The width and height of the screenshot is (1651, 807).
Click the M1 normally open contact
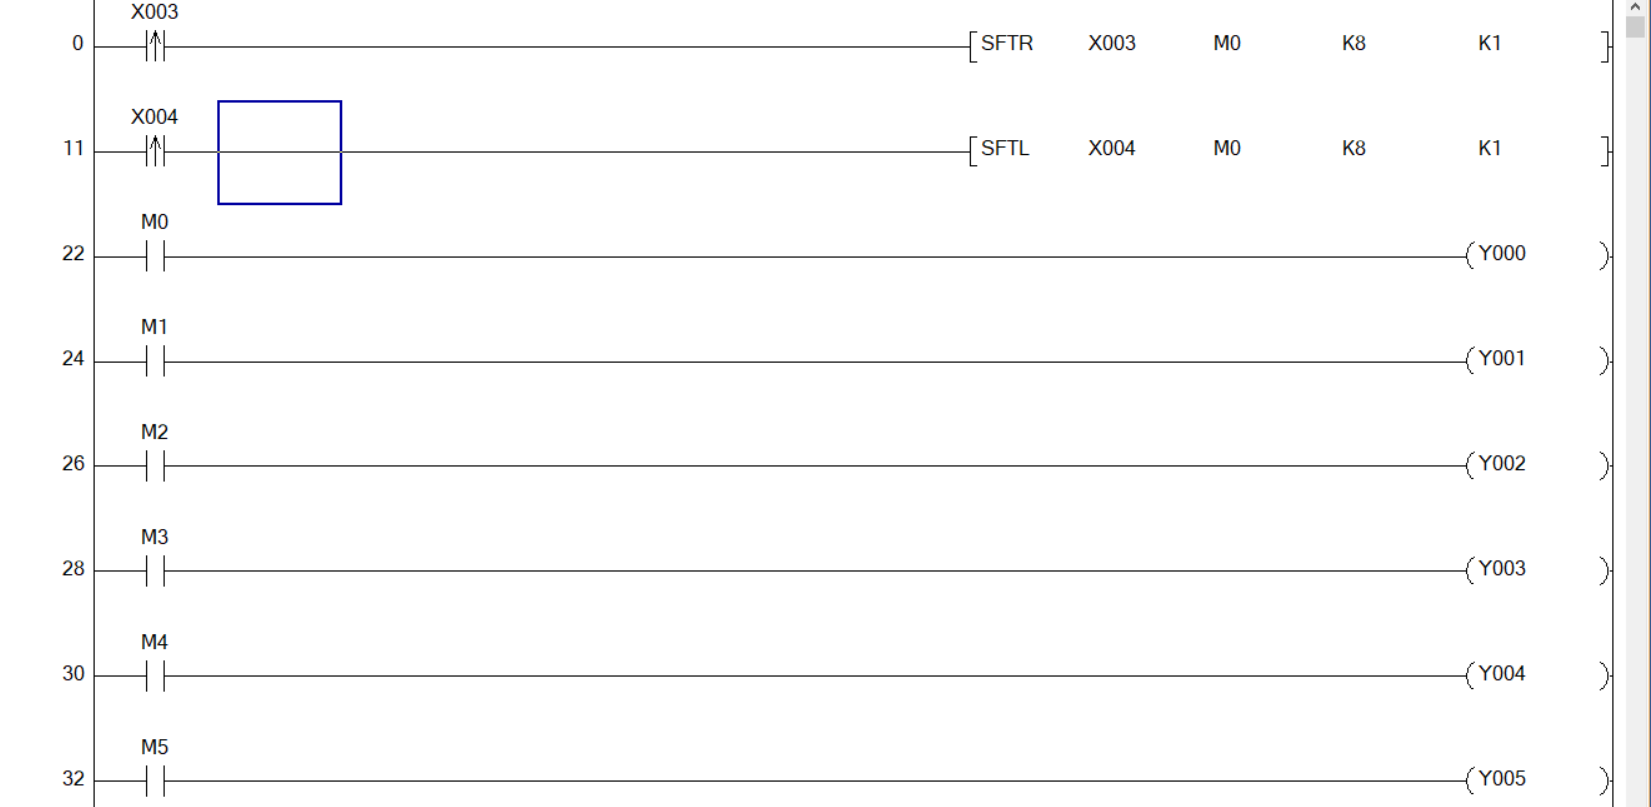(155, 362)
